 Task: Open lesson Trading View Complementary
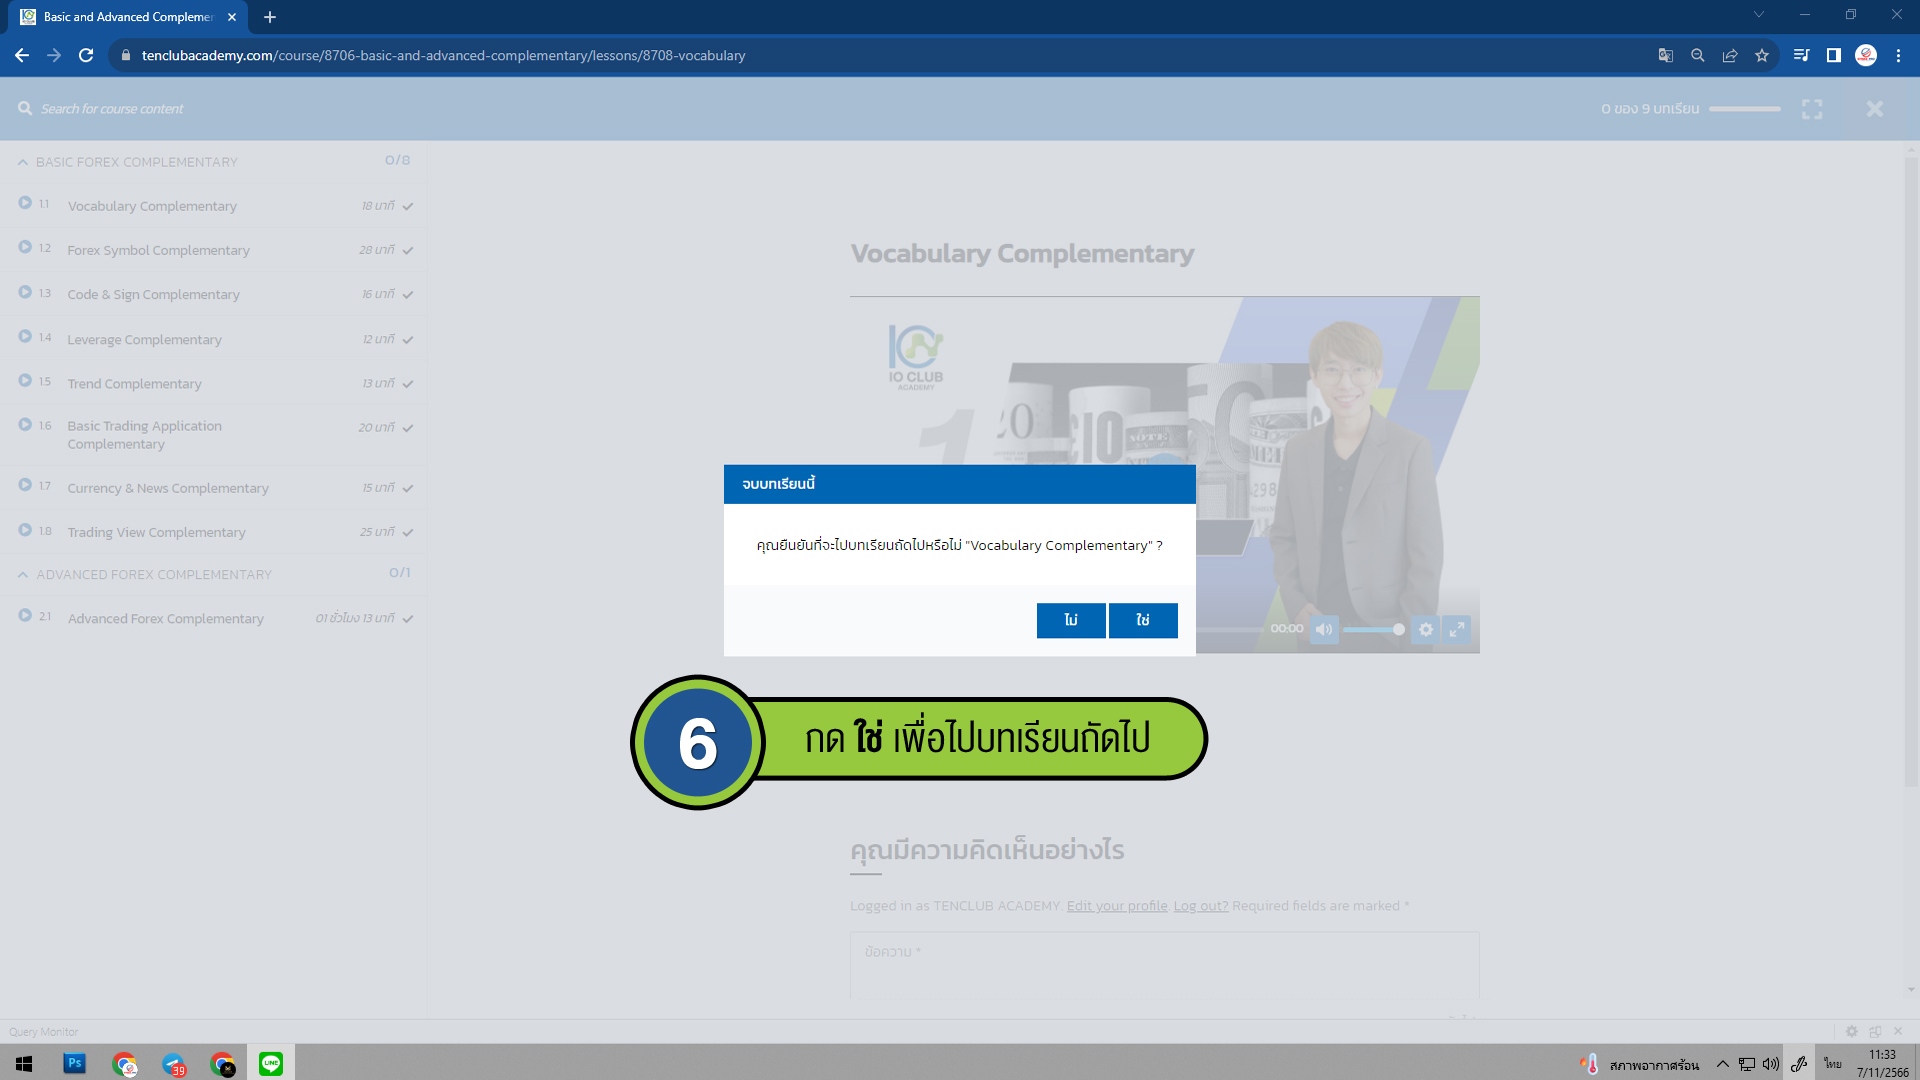pyautogui.click(x=156, y=532)
